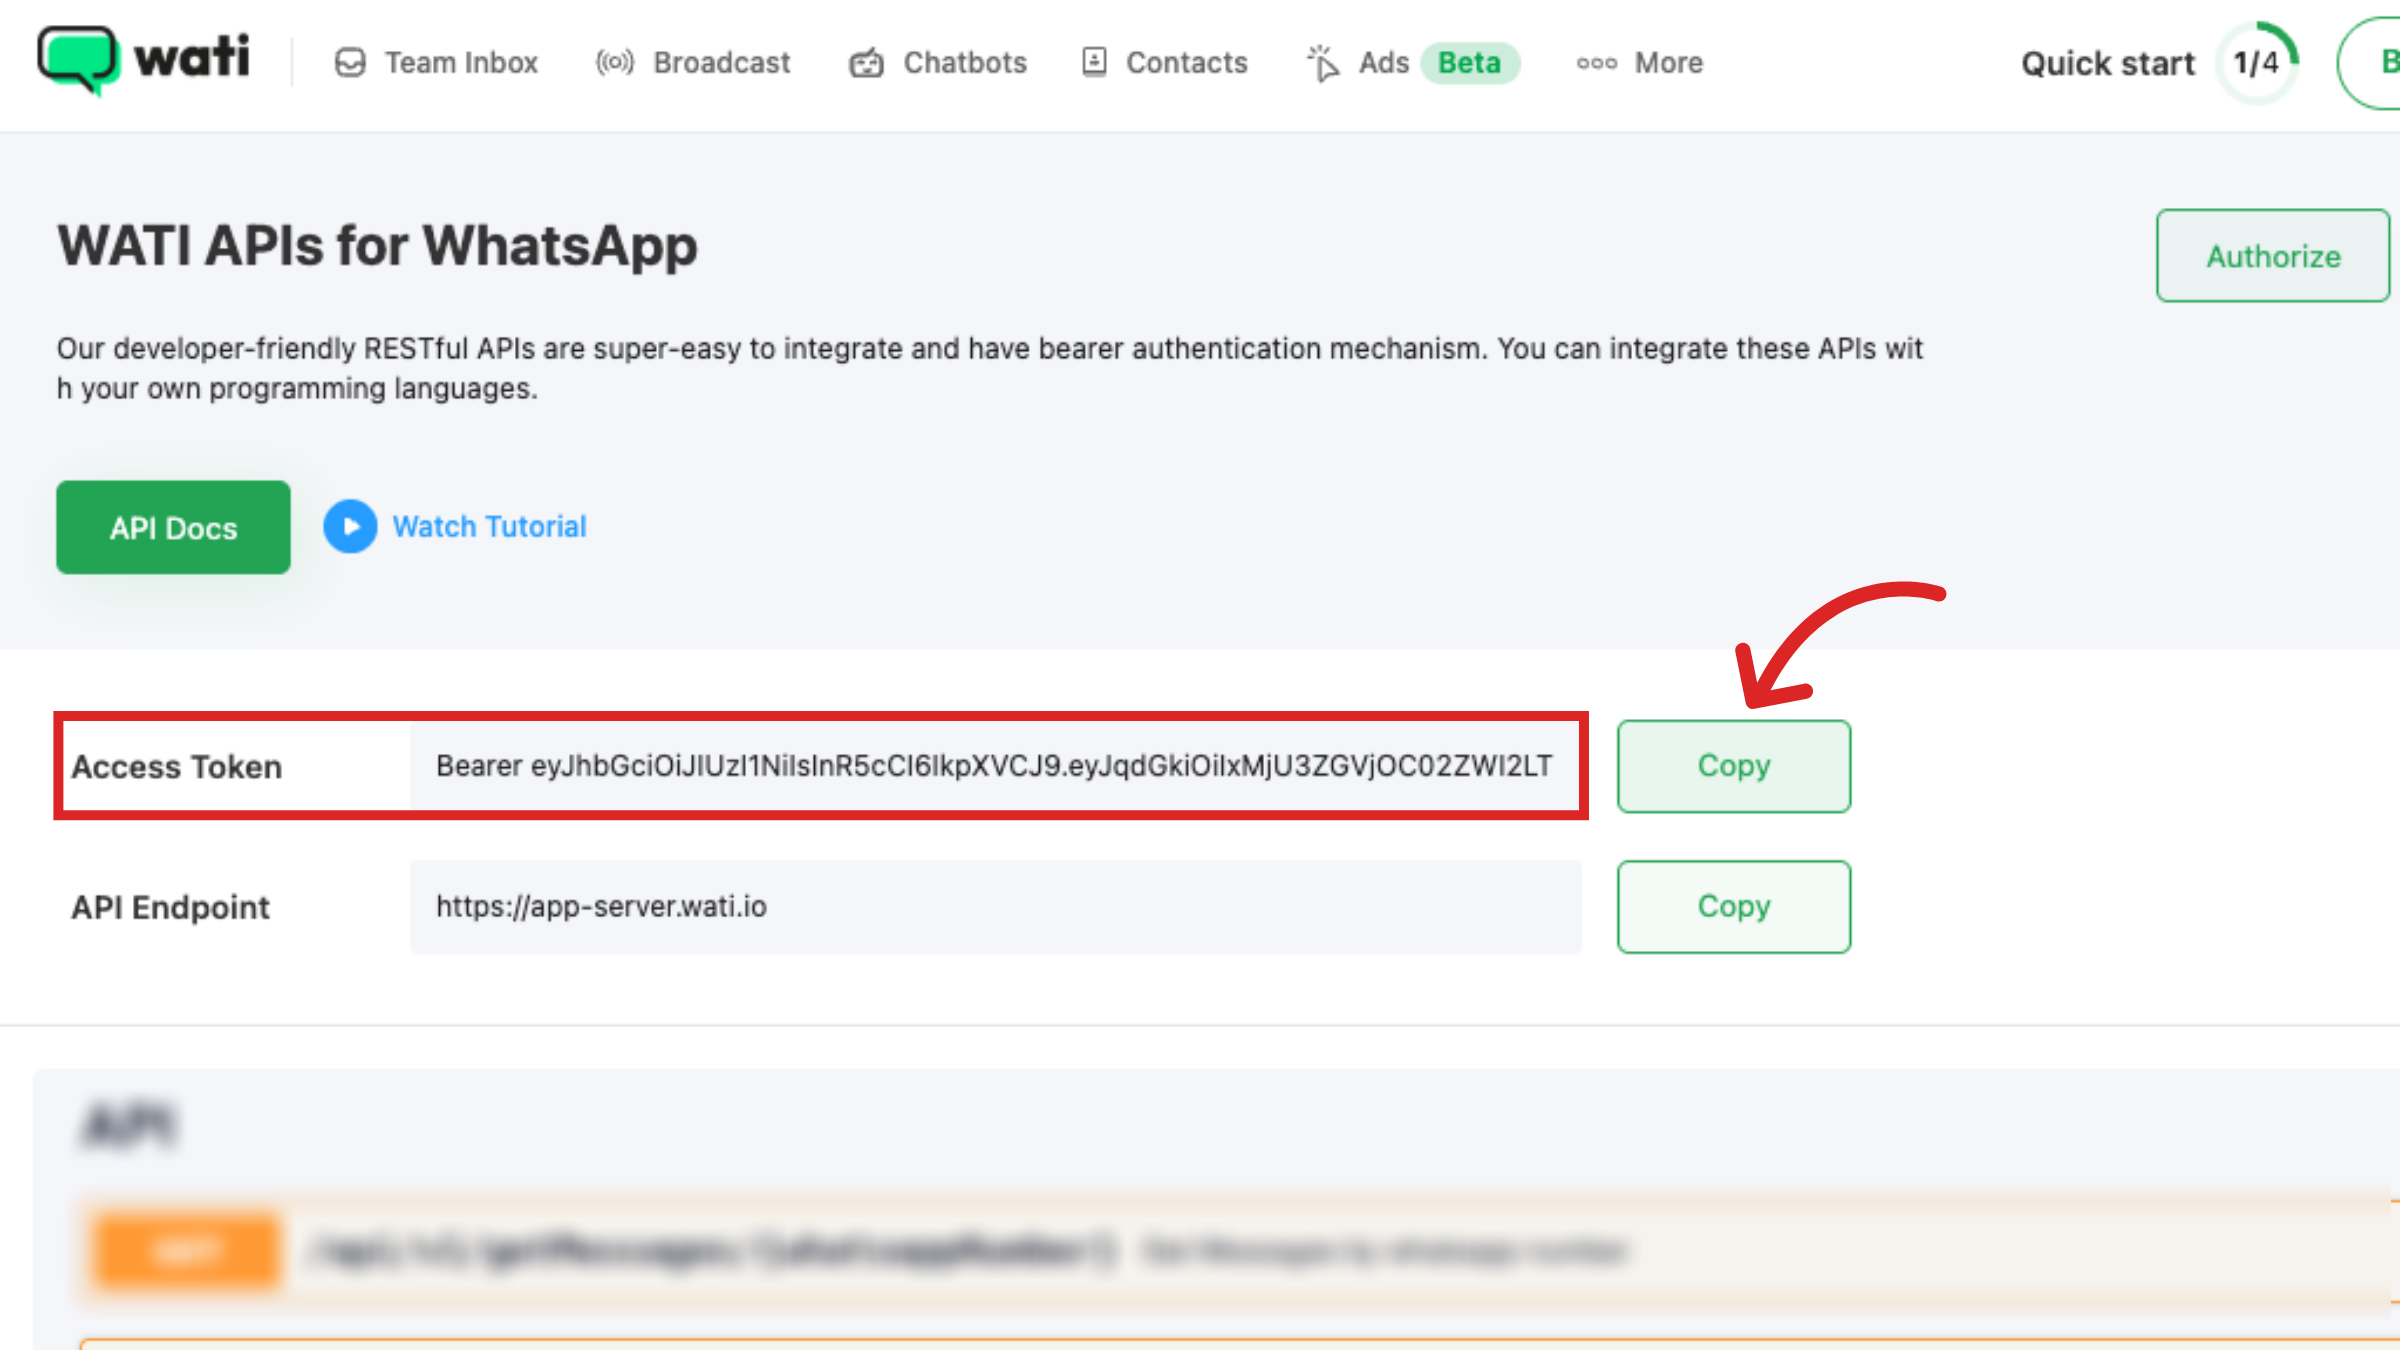This screenshot has width=2400, height=1350.
Task: Open the API Docs page
Action: coord(172,527)
